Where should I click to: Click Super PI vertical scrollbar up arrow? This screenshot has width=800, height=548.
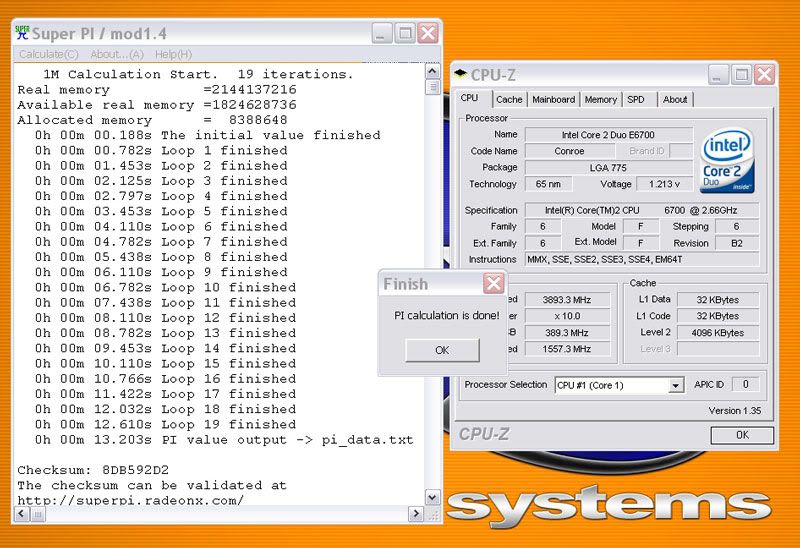pos(432,71)
